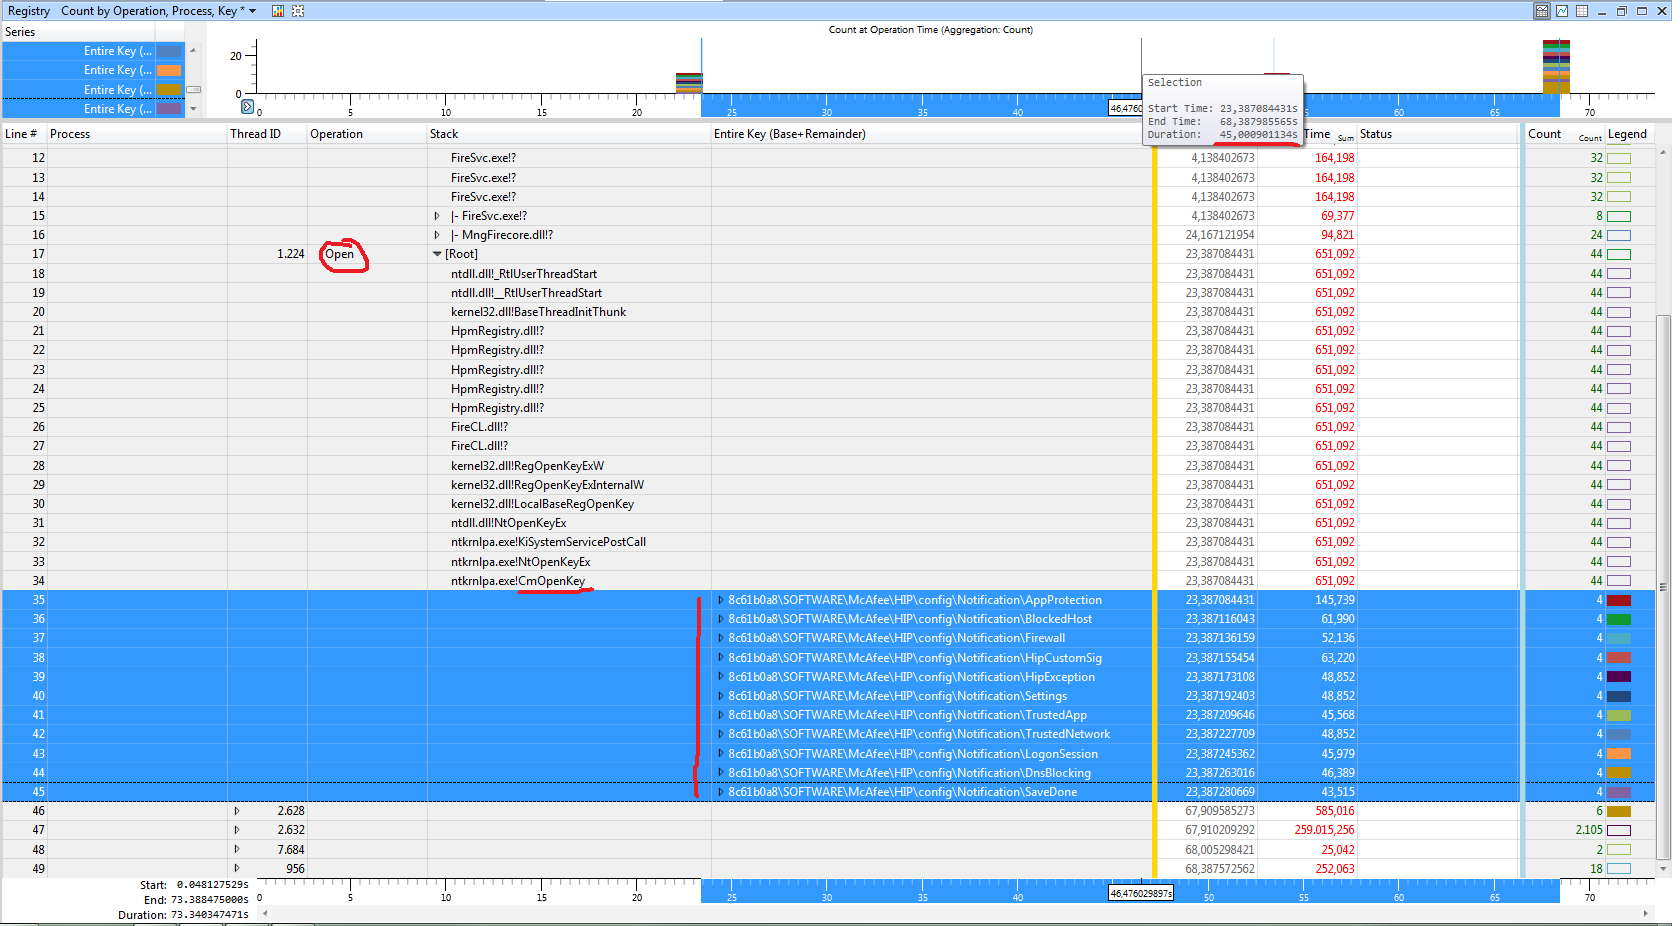This screenshot has height=926, width=1680.
Task: Click the up arrow of the Series list scrollbar
Action: (193, 50)
